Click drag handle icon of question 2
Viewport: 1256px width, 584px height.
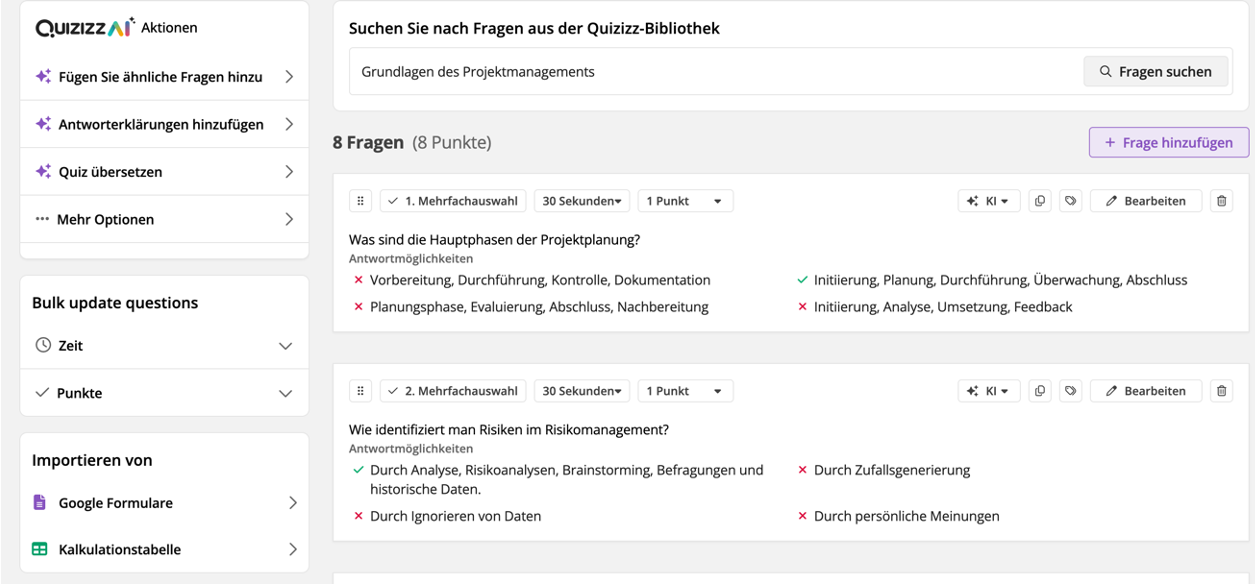coord(361,391)
